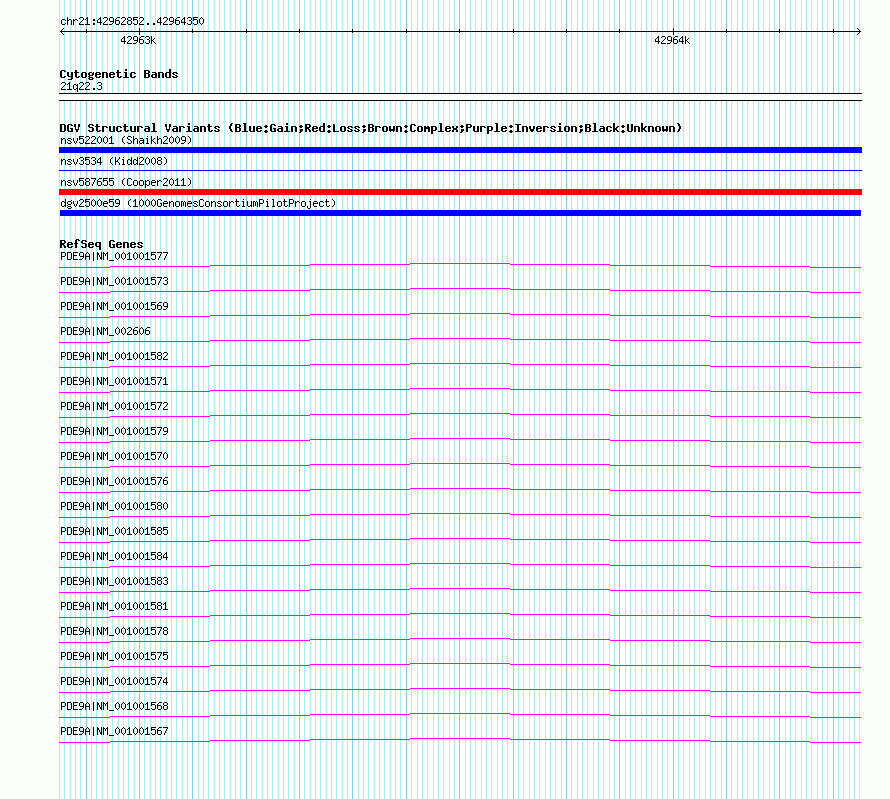890x799 pixels.
Task: Click transcript PDE9A|NM_001001575
Action: point(114,656)
